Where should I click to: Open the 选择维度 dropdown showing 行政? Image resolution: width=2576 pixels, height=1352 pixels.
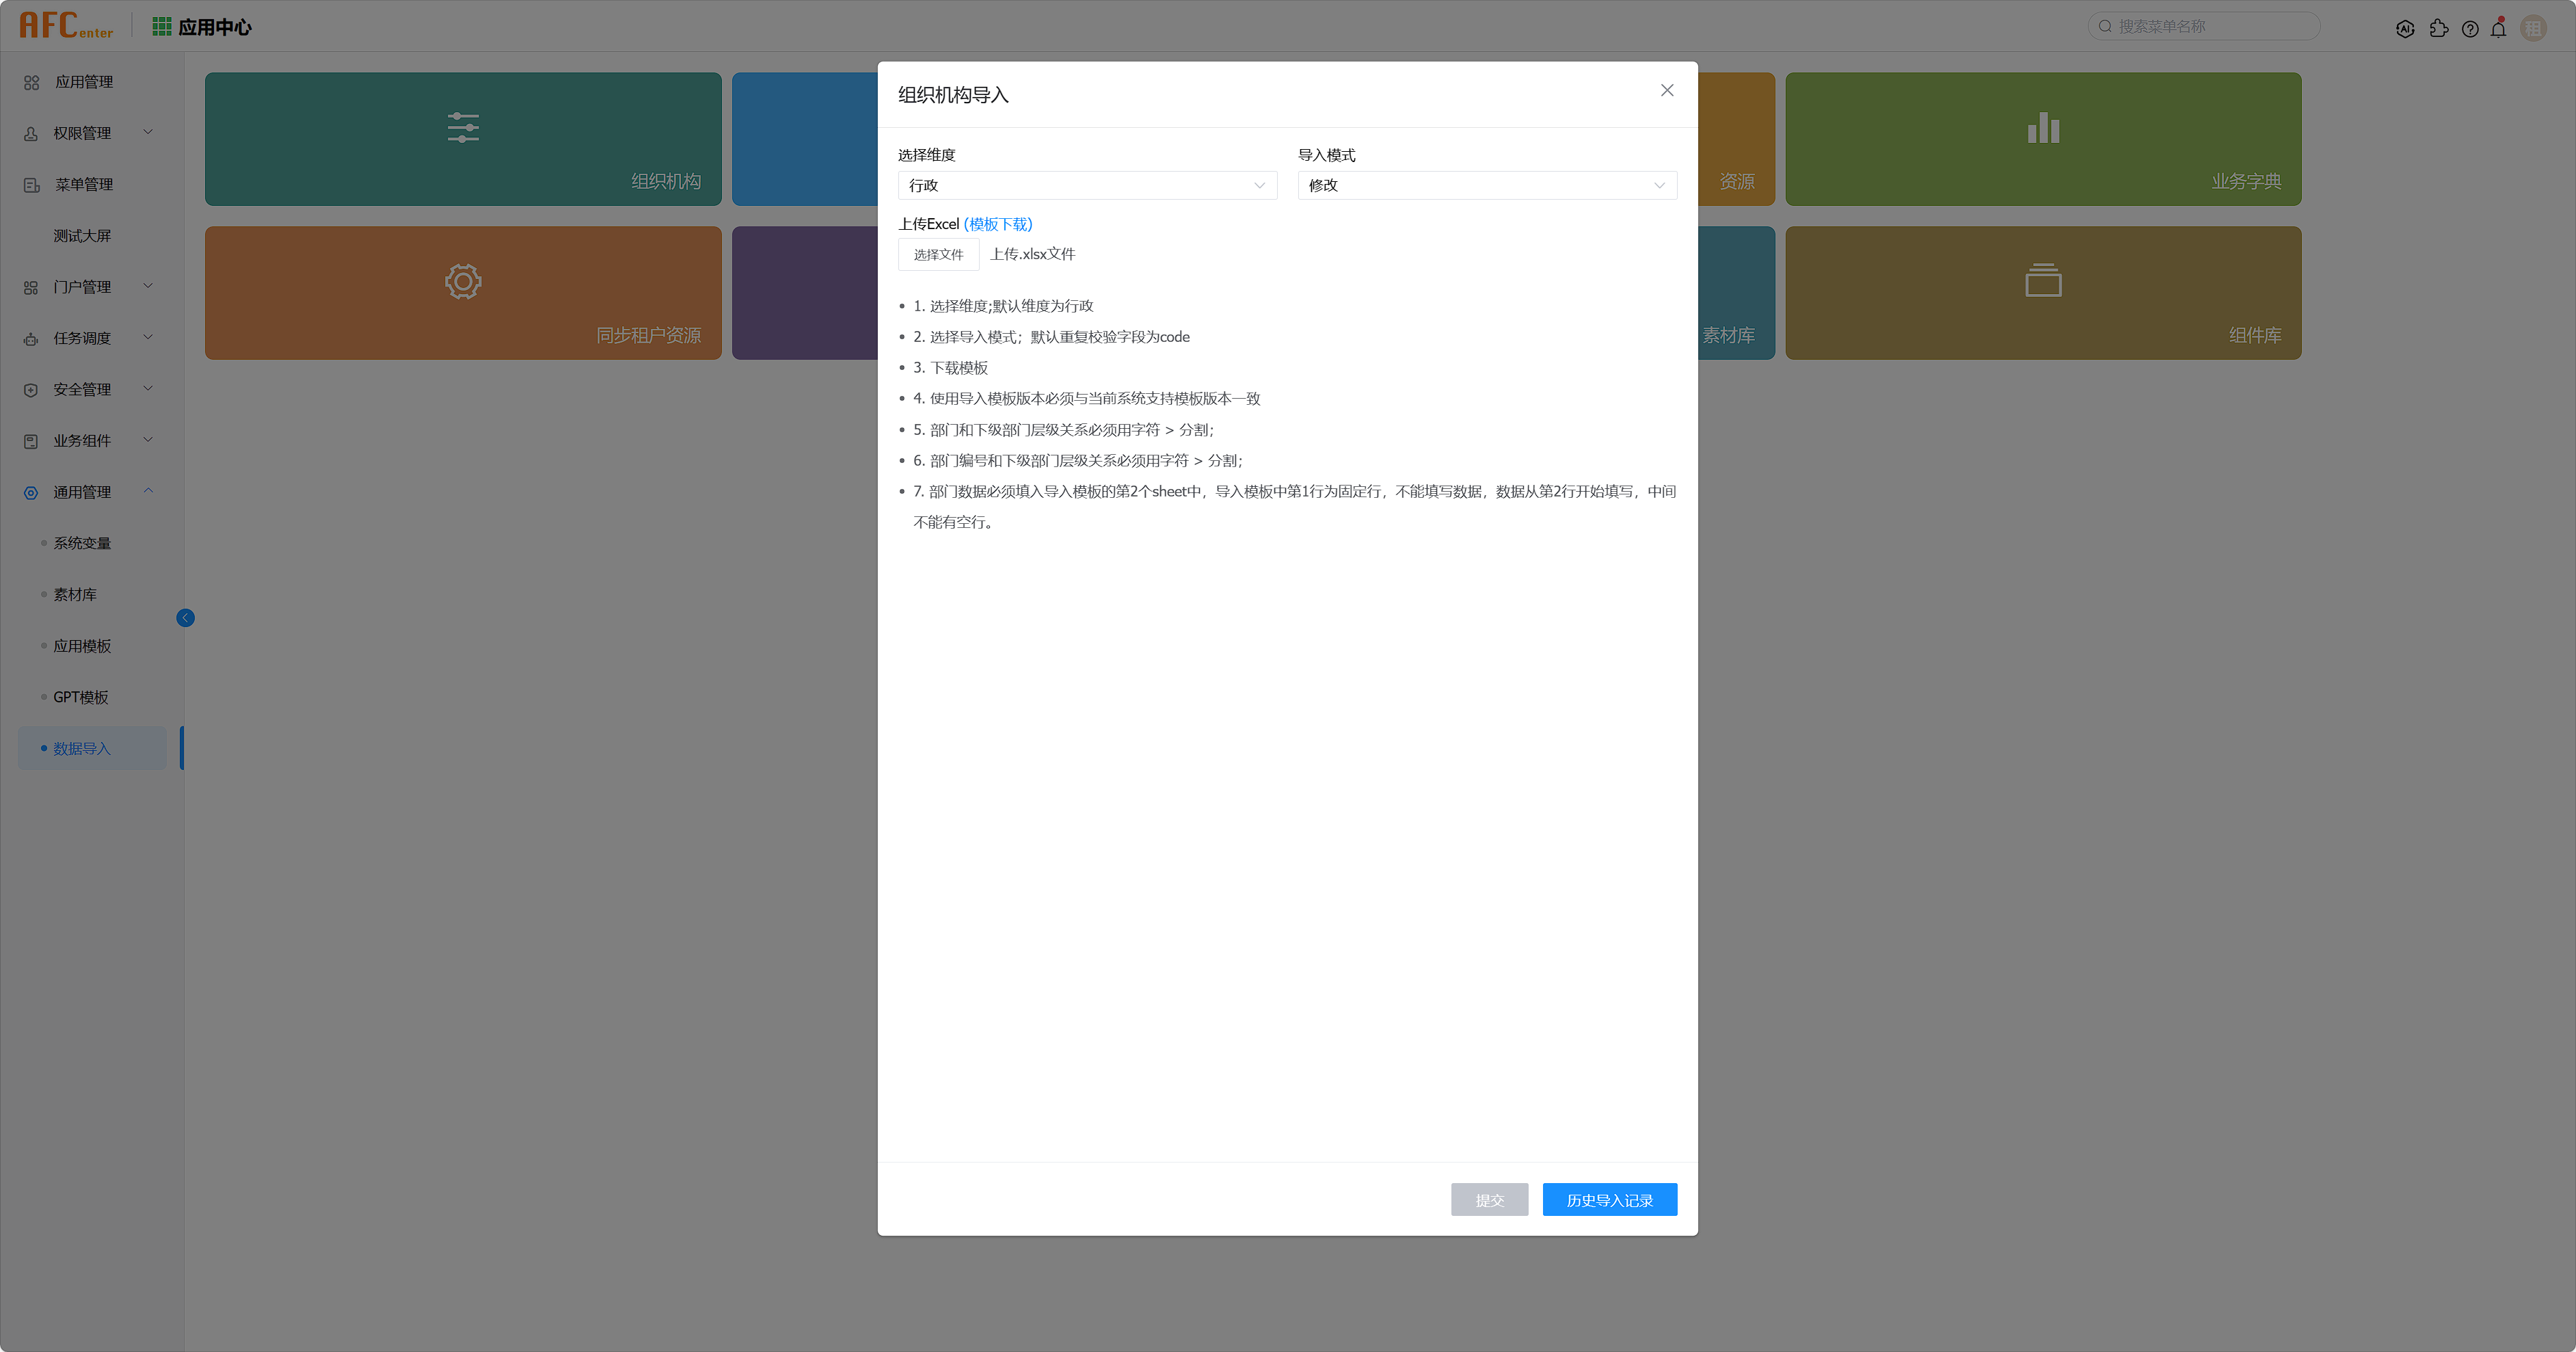click(x=1086, y=185)
